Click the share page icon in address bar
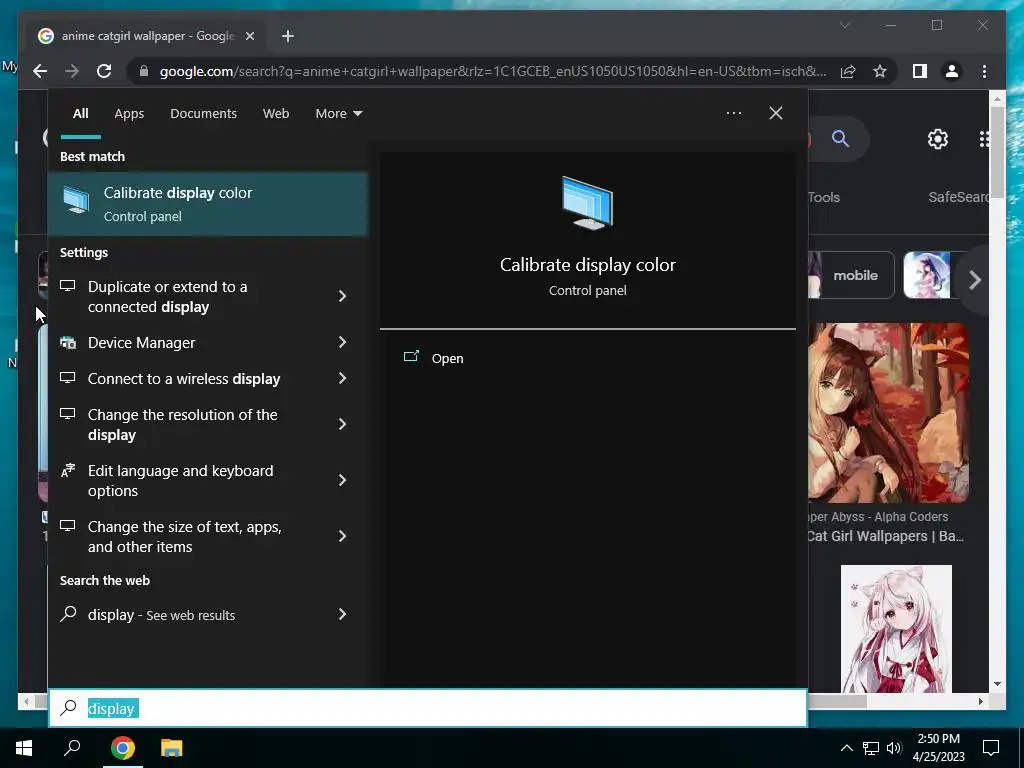 click(848, 71)
